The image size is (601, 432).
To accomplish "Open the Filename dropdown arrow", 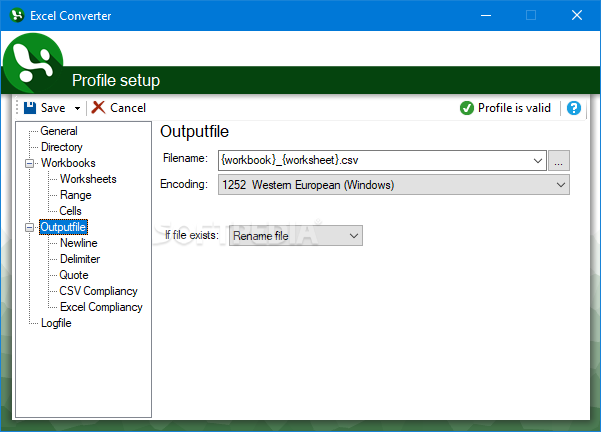I will [x=538, y=161].
